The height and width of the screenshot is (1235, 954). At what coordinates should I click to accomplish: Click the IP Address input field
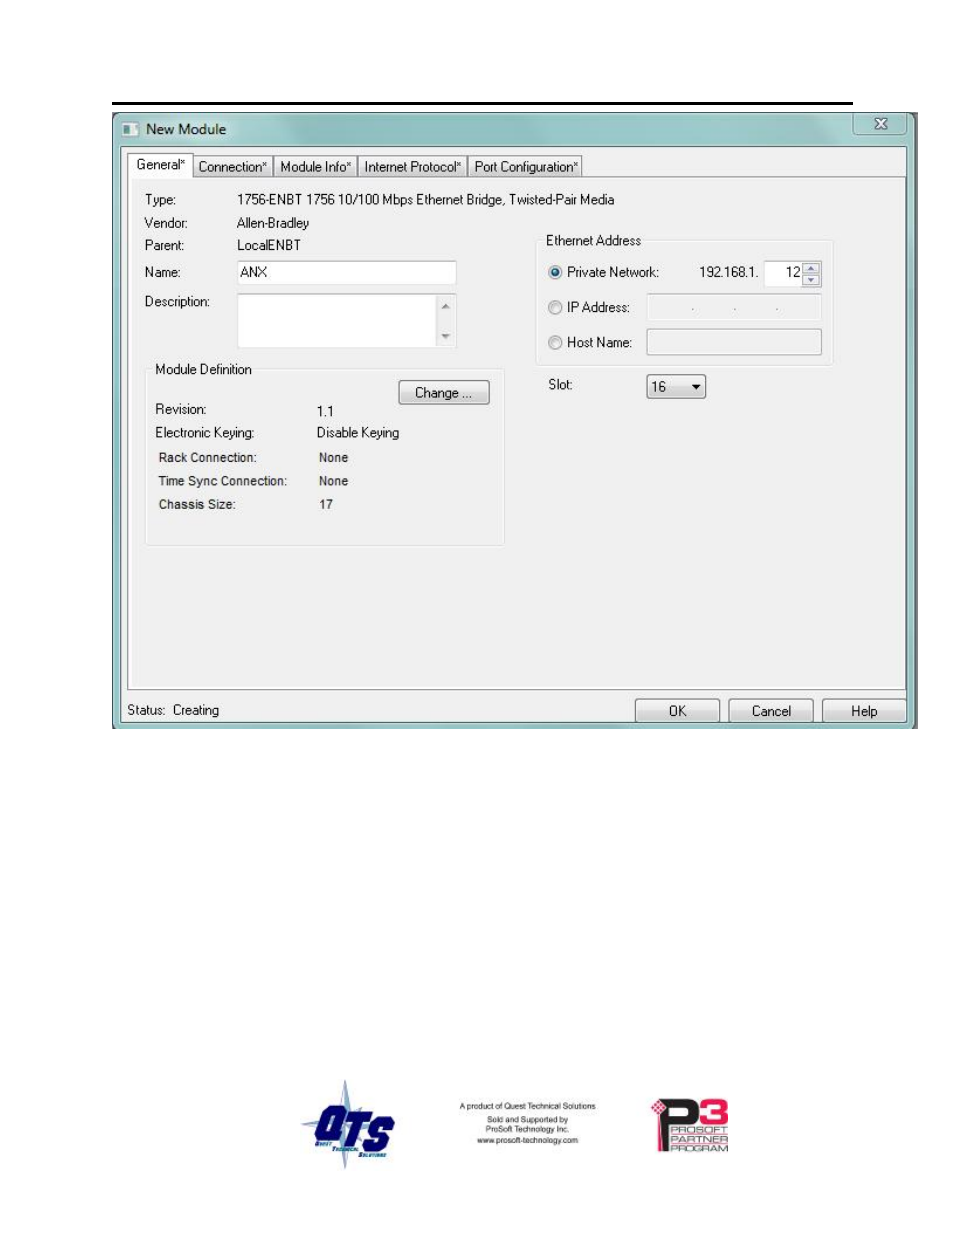pyautogui.click(x=734, y=308)
